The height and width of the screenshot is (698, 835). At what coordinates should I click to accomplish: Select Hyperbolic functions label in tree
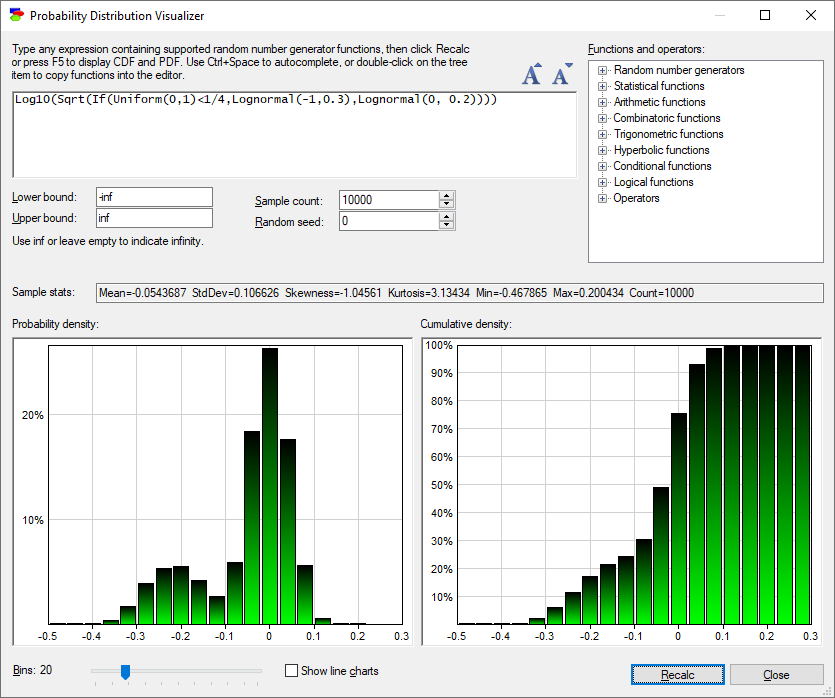661,150
